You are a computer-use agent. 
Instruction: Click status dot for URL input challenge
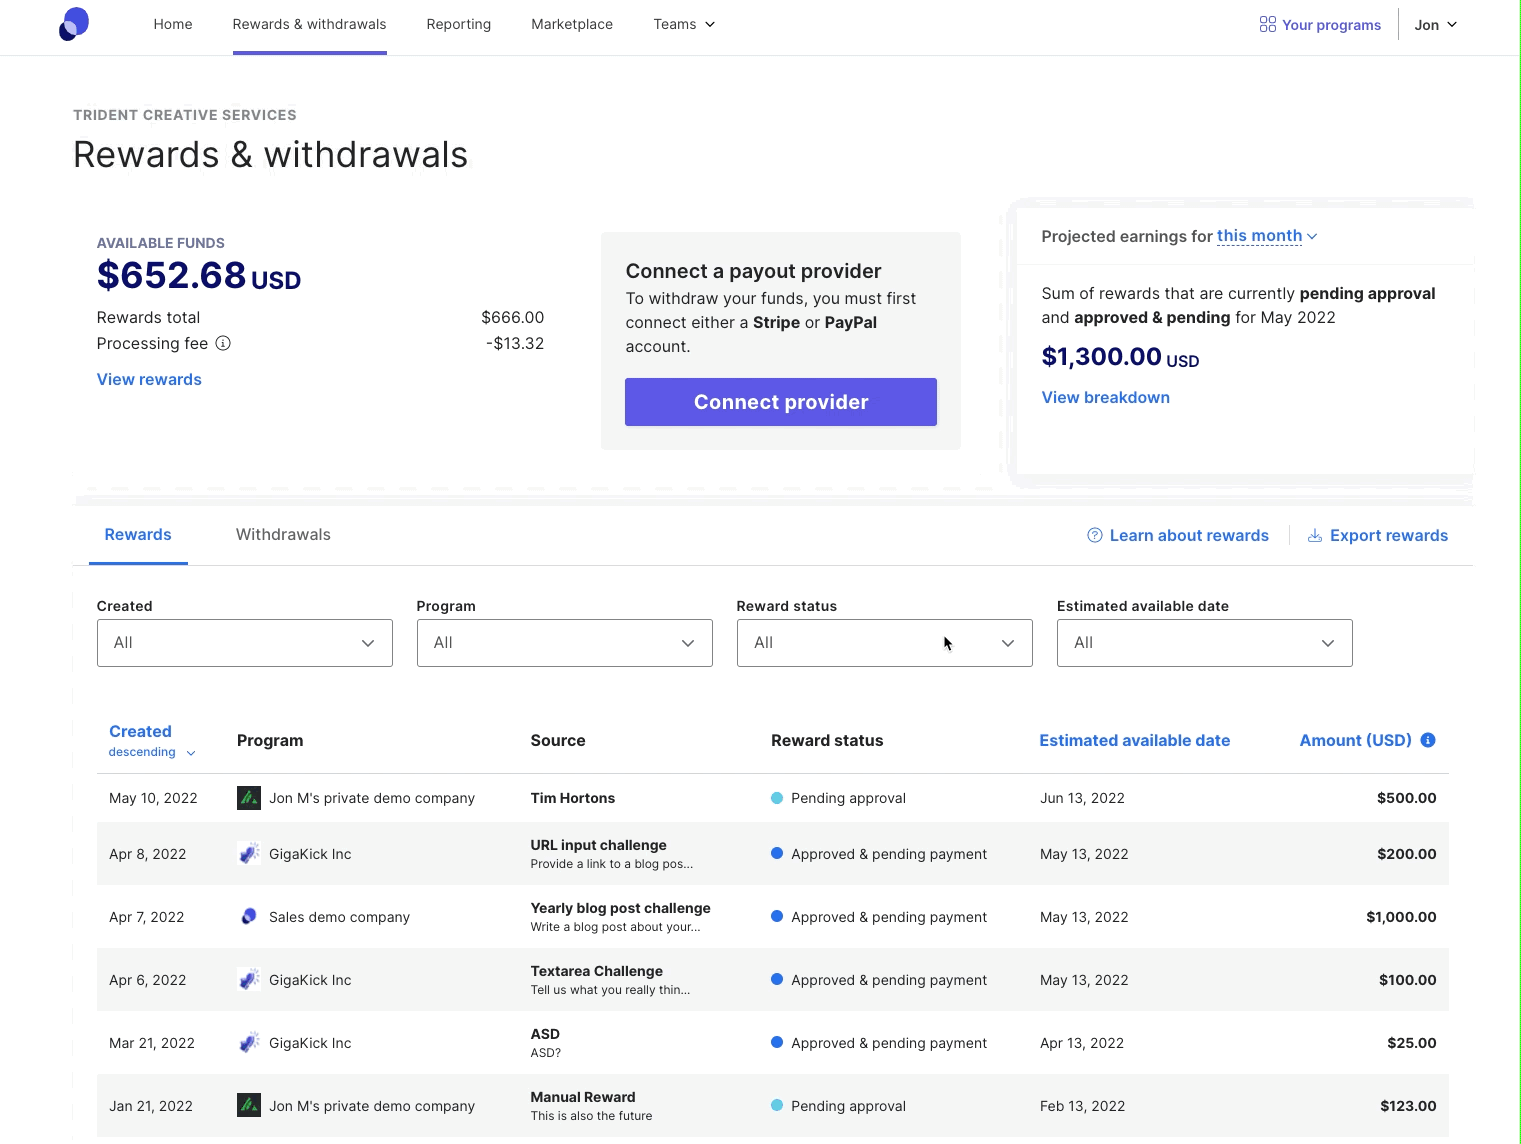[777, 854]
